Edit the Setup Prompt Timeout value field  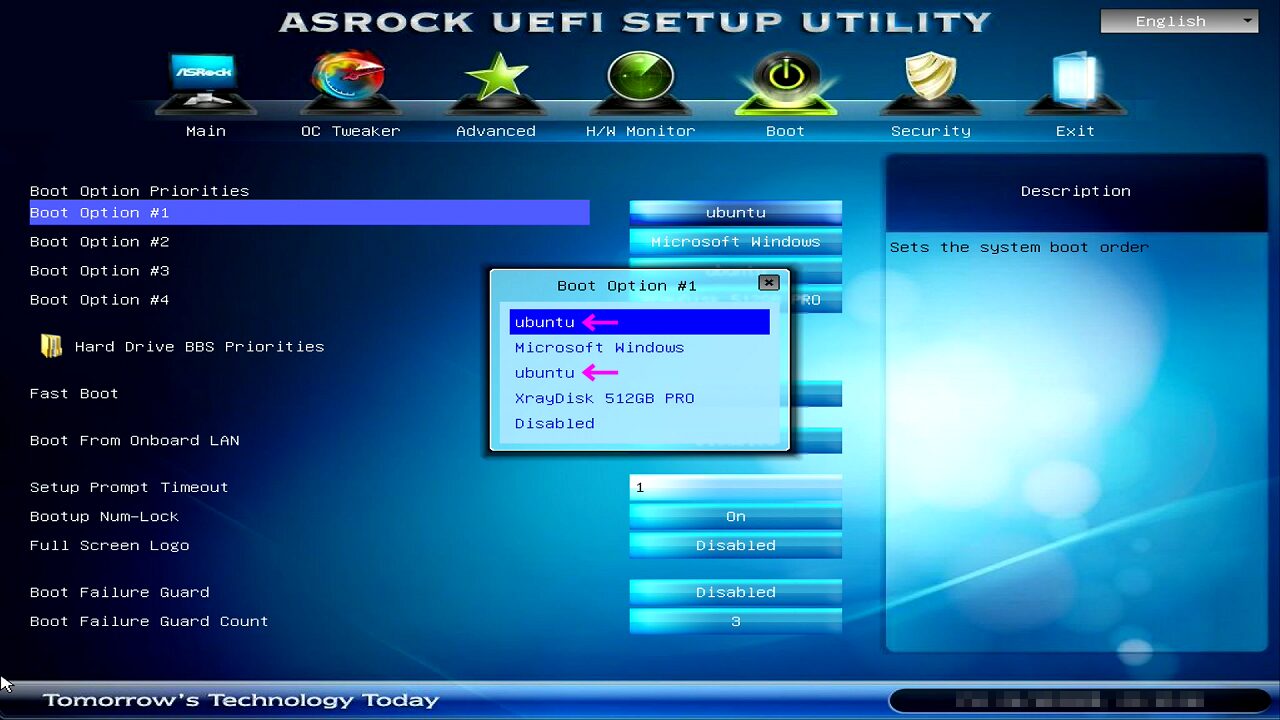(x=736, y=487)
